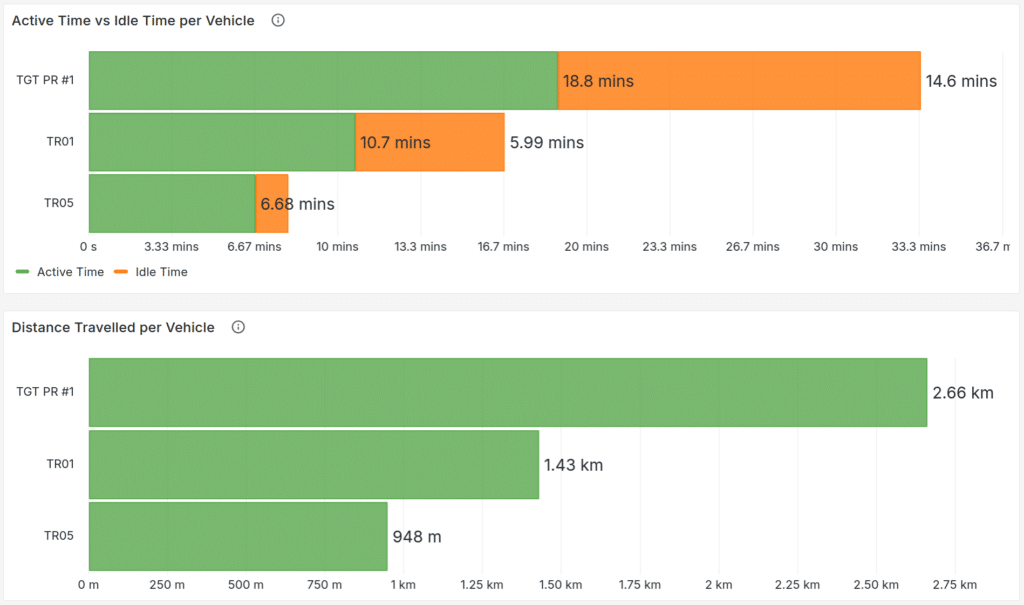Click the 18.8 mins value label
The width and height of the screenshot is (1024, 605).
(598, 81)
